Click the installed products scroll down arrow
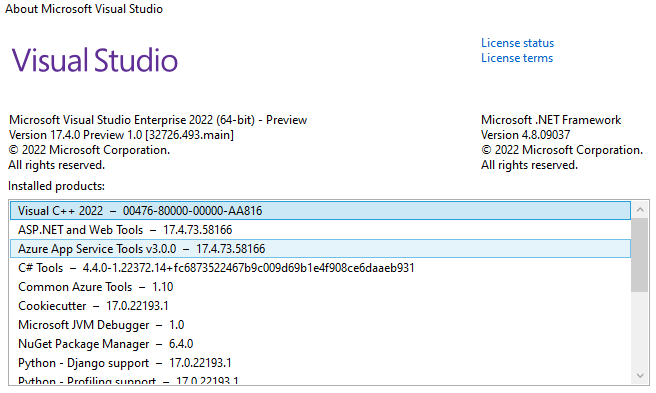Screen dimensions: 656x393 pyautogui.click(x=640, y=375)
